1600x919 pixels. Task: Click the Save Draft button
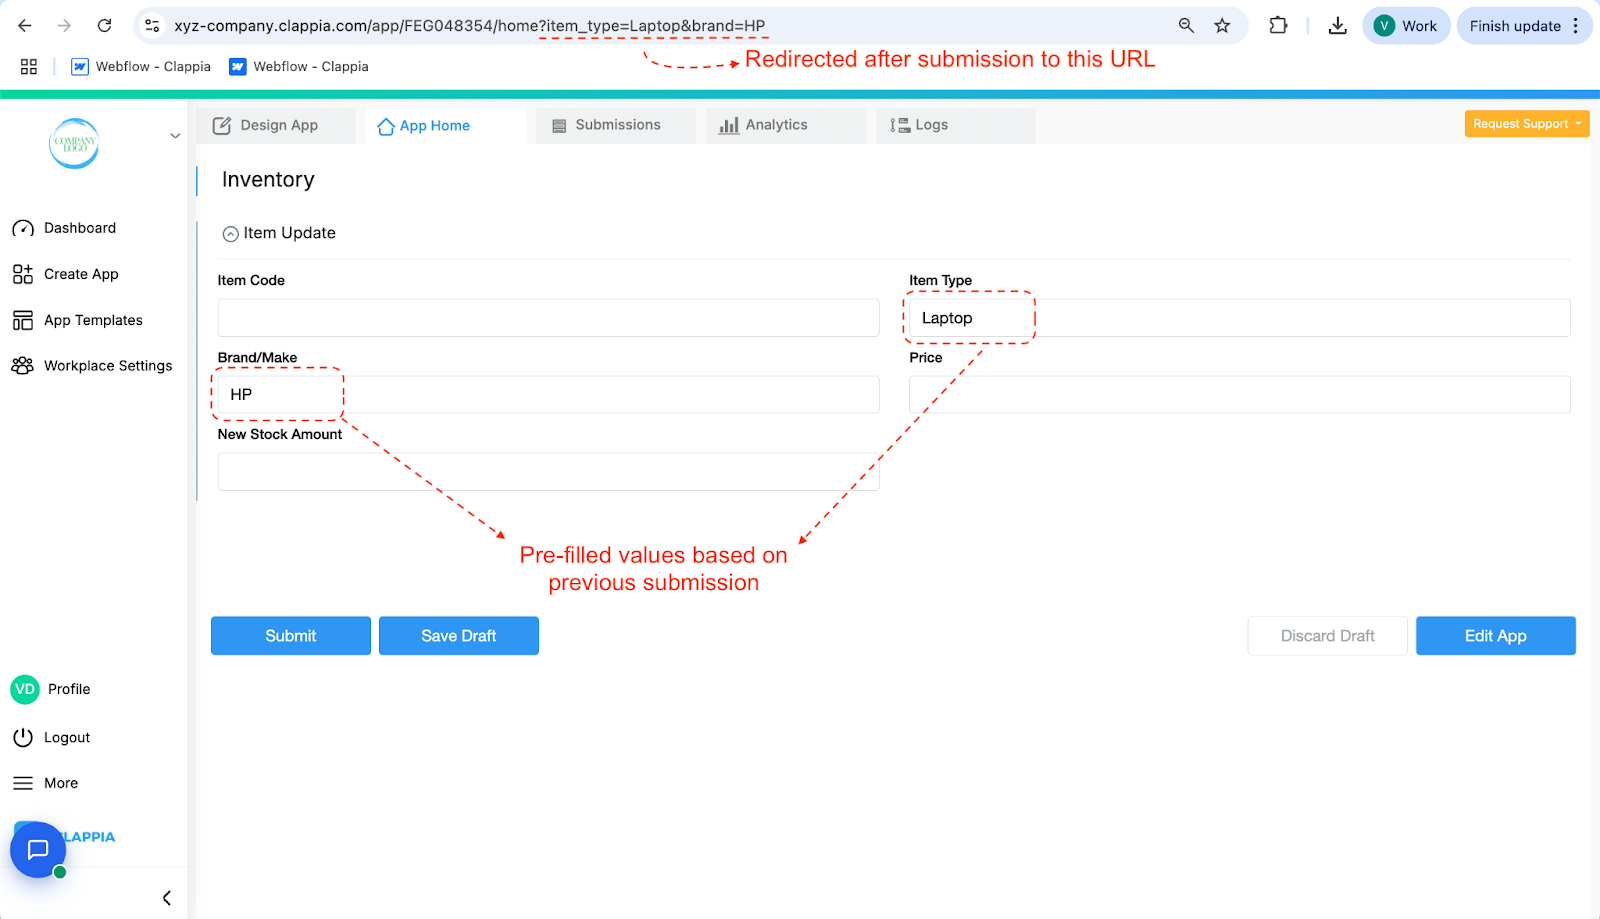459,636
